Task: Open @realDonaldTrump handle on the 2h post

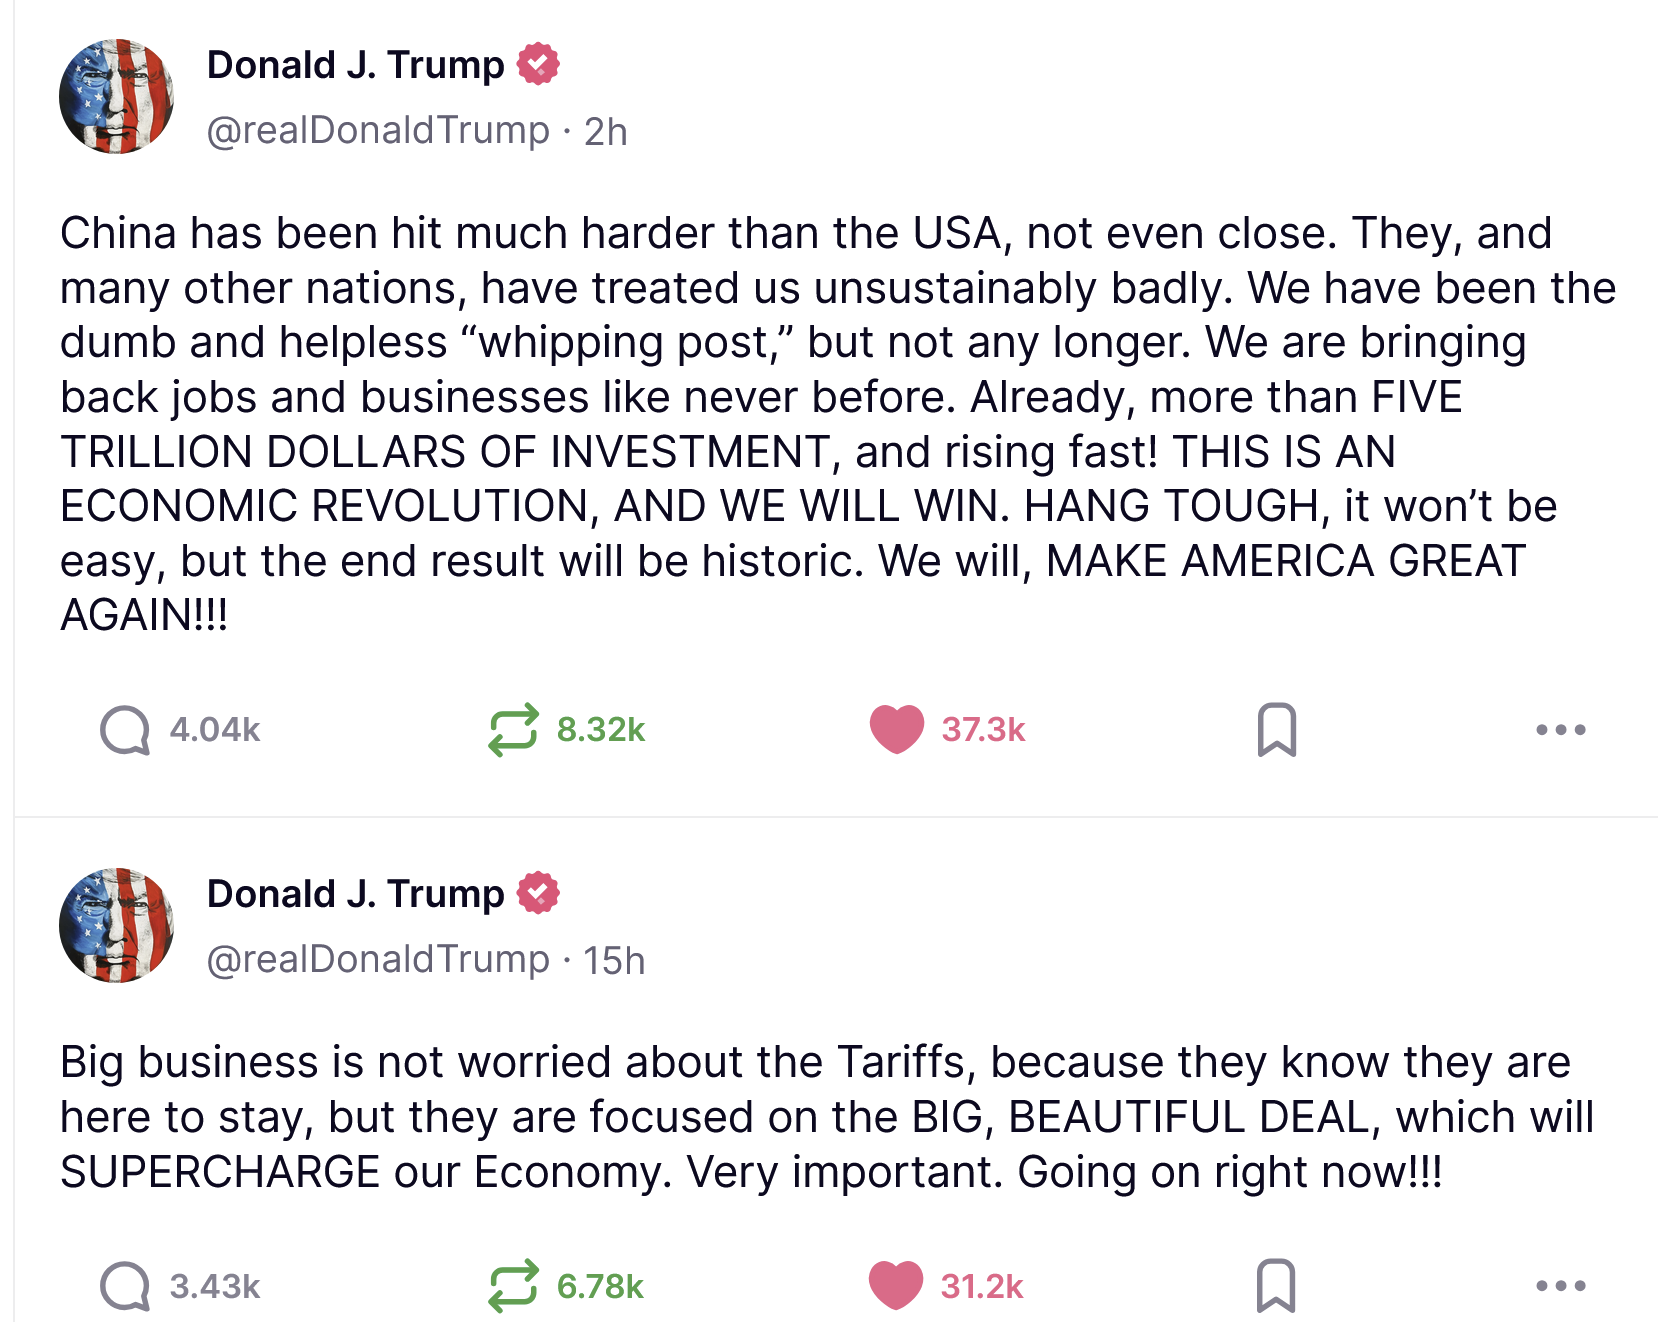Action: [378, 131]
